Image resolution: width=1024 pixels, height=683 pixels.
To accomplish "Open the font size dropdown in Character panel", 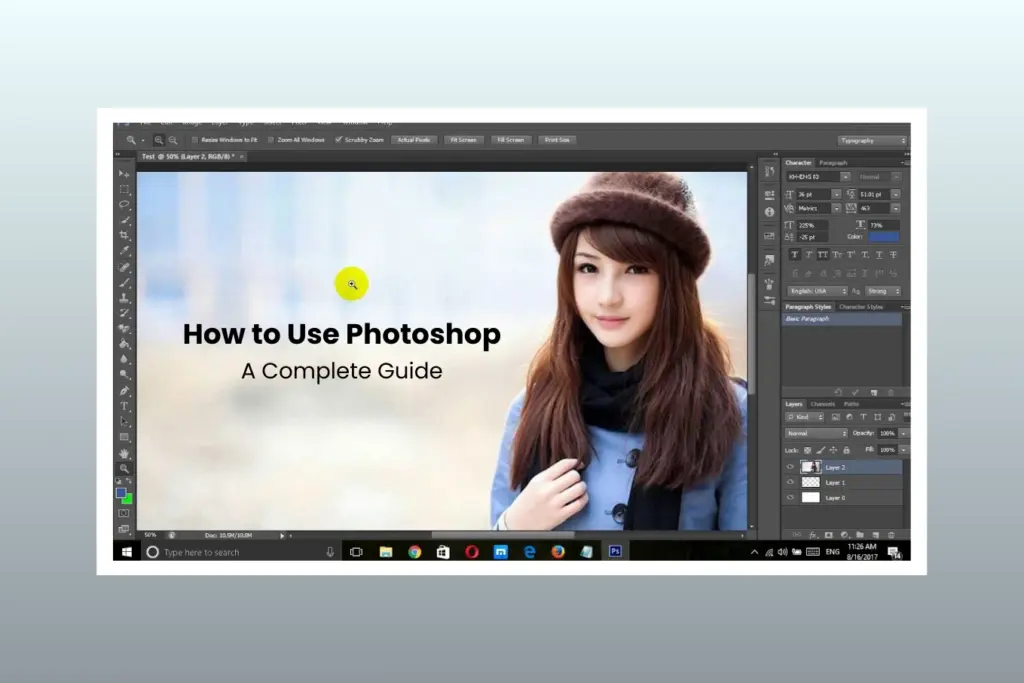I will pyautogui.click(x=837, y=195).
